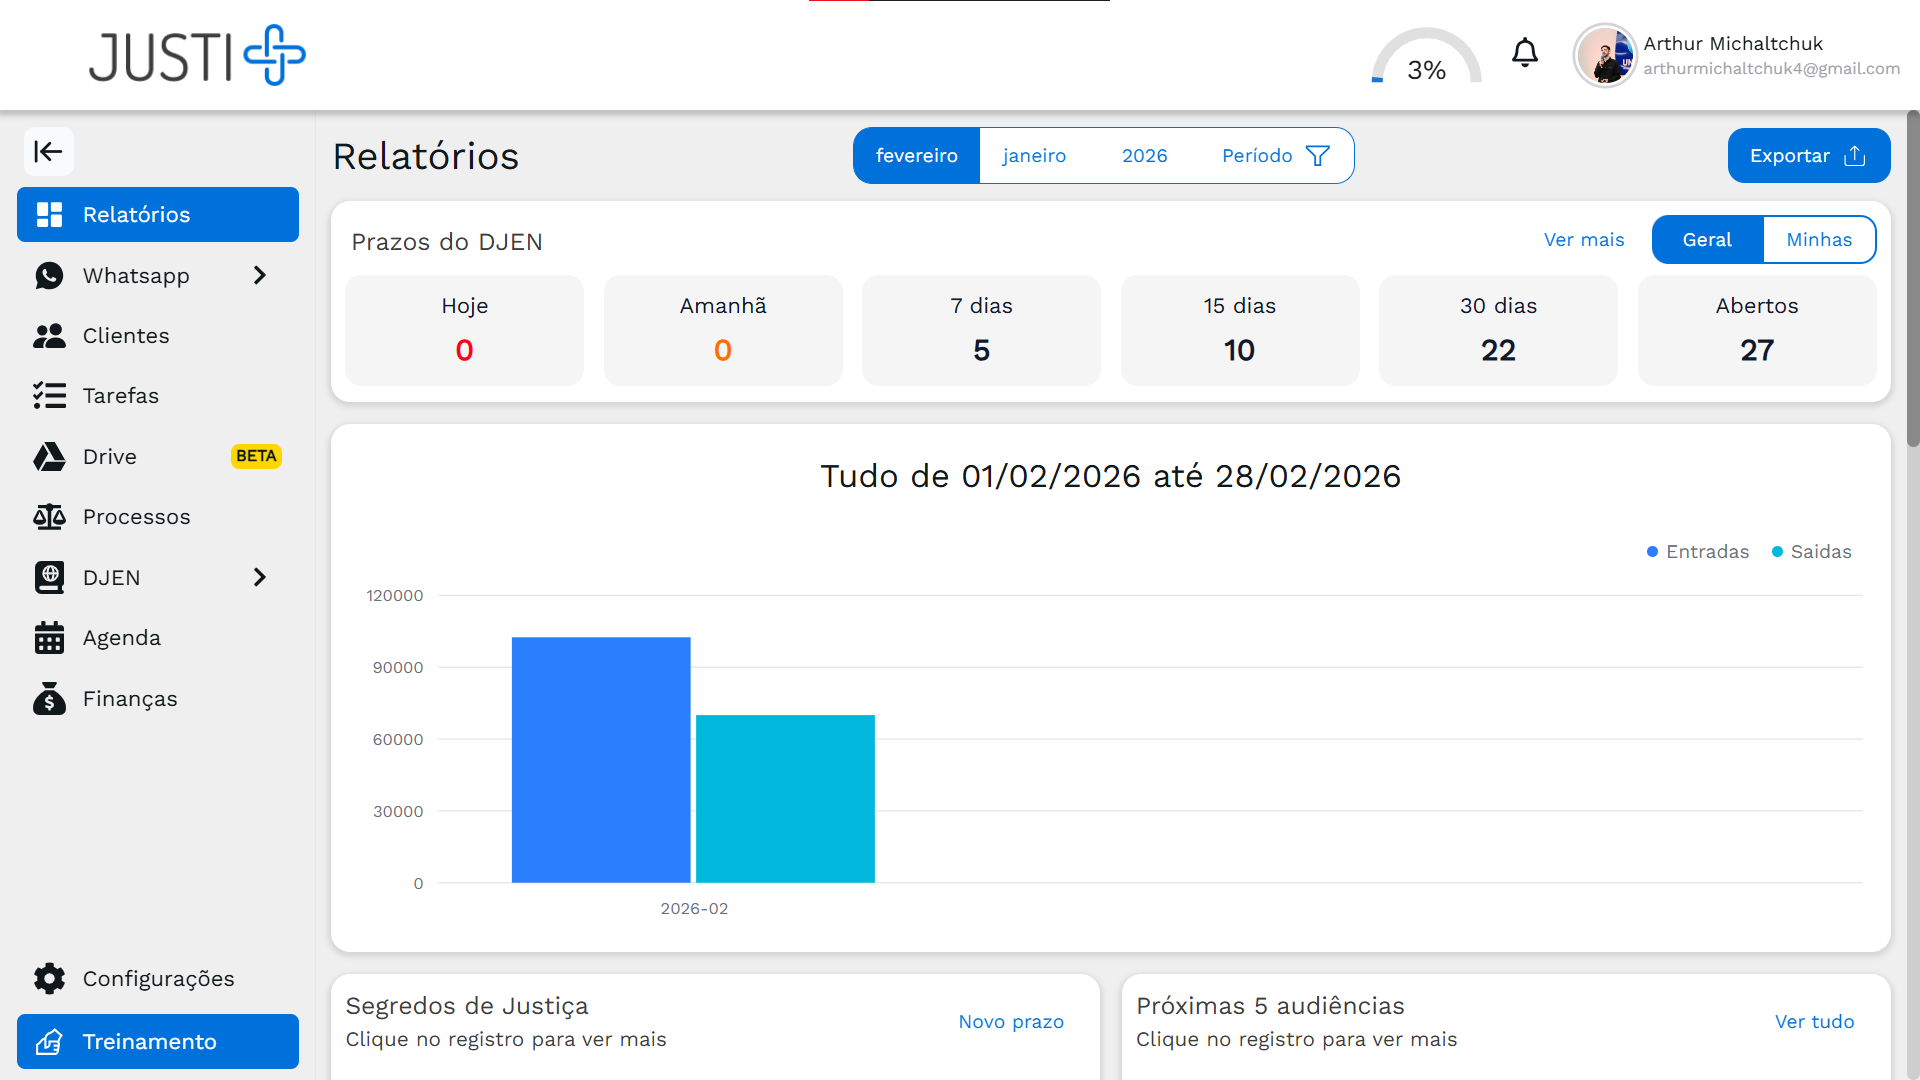Open Finanças with the money bag icon
The image size is (1920, 1080).
(50, 698)
